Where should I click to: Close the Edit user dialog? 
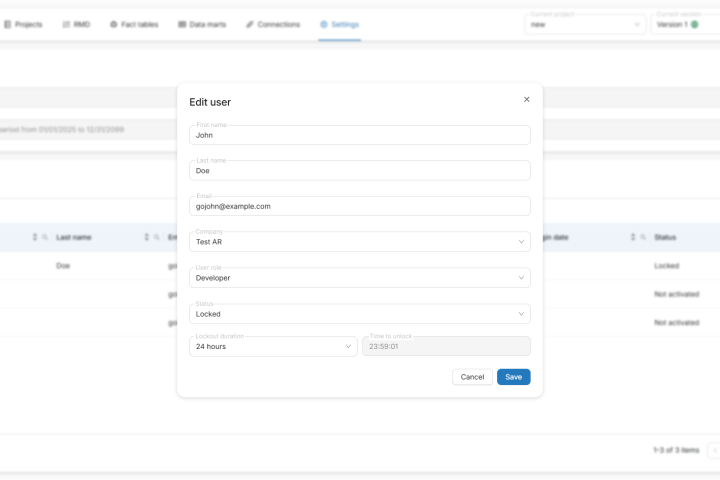(x=527, y=99)
